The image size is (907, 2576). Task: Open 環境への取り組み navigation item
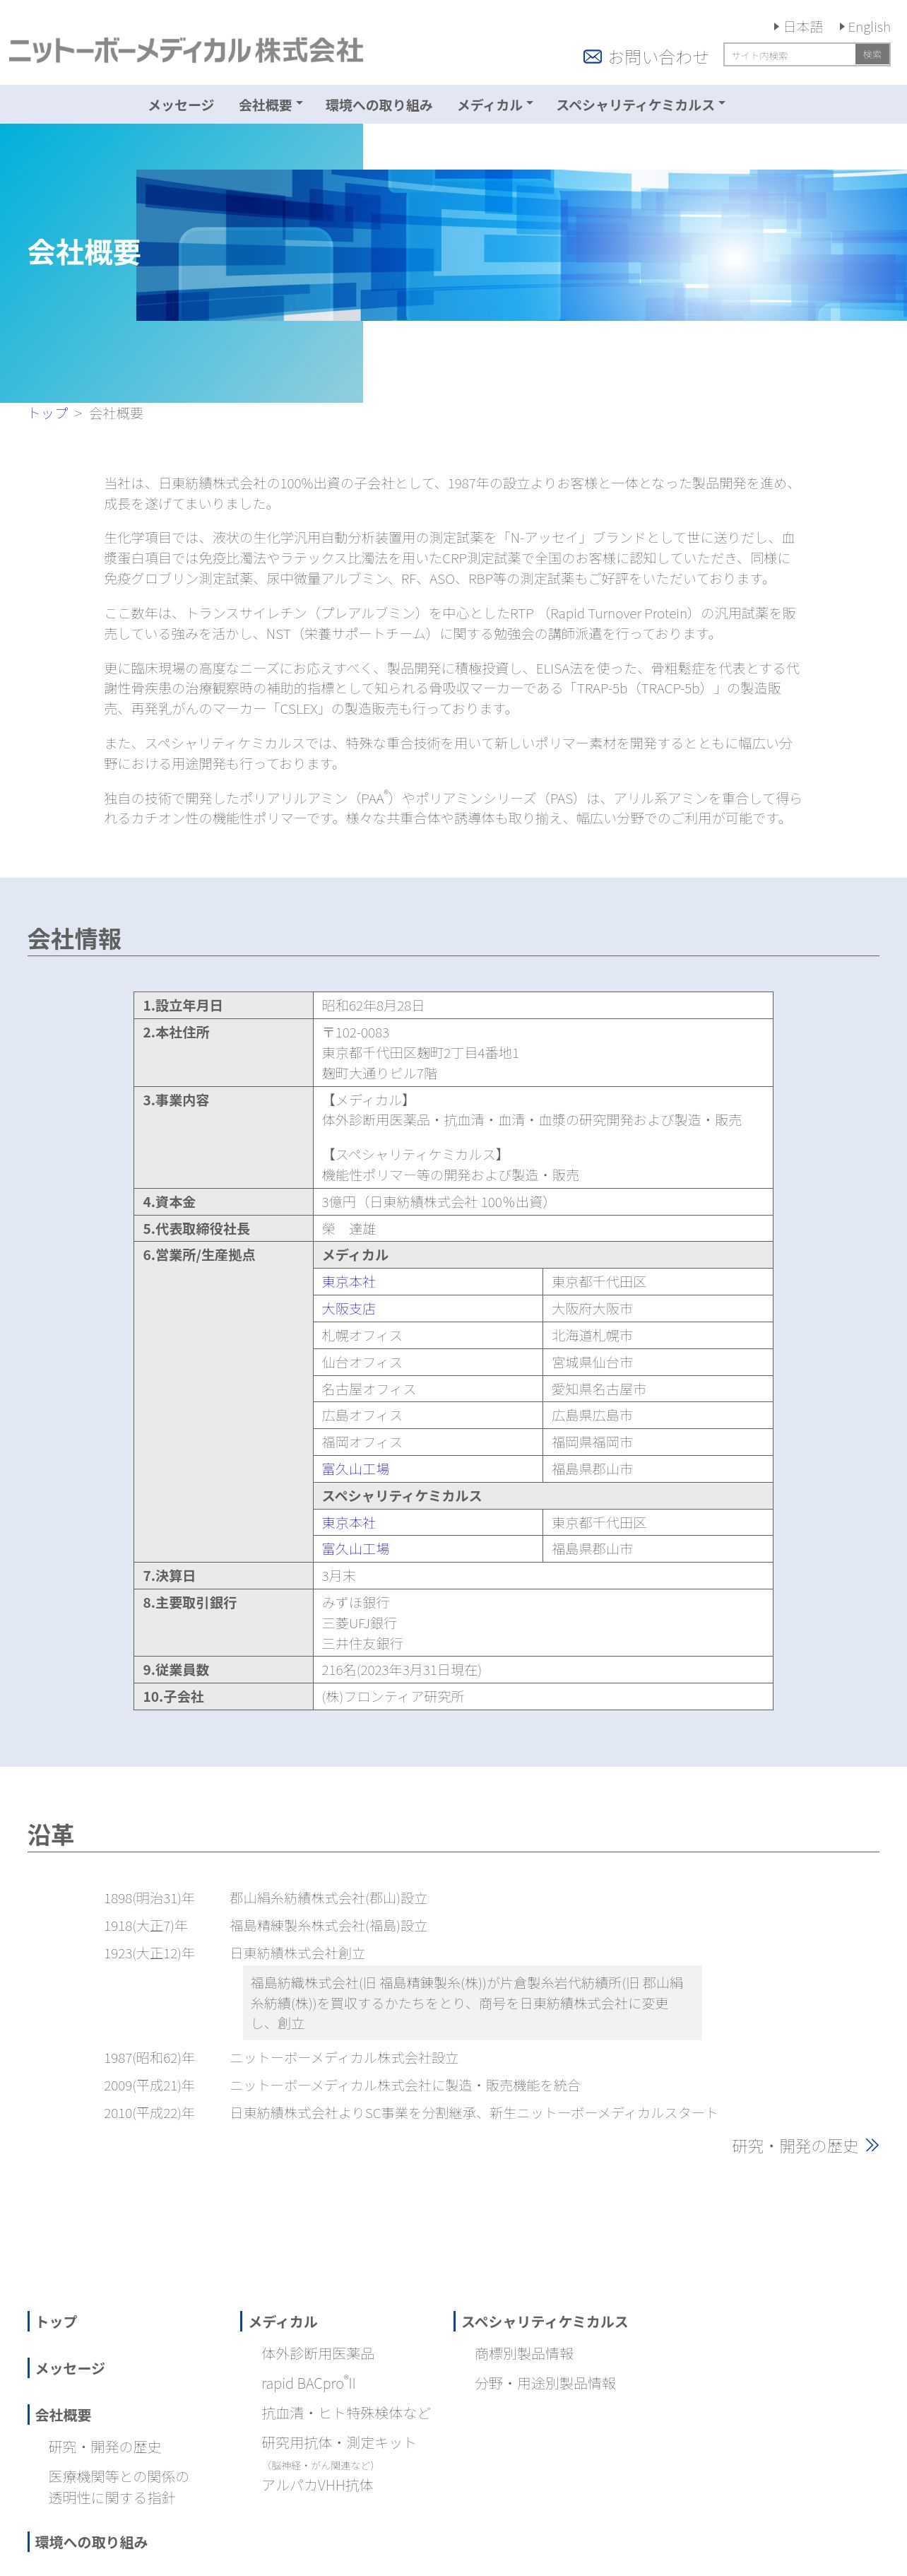379,105
